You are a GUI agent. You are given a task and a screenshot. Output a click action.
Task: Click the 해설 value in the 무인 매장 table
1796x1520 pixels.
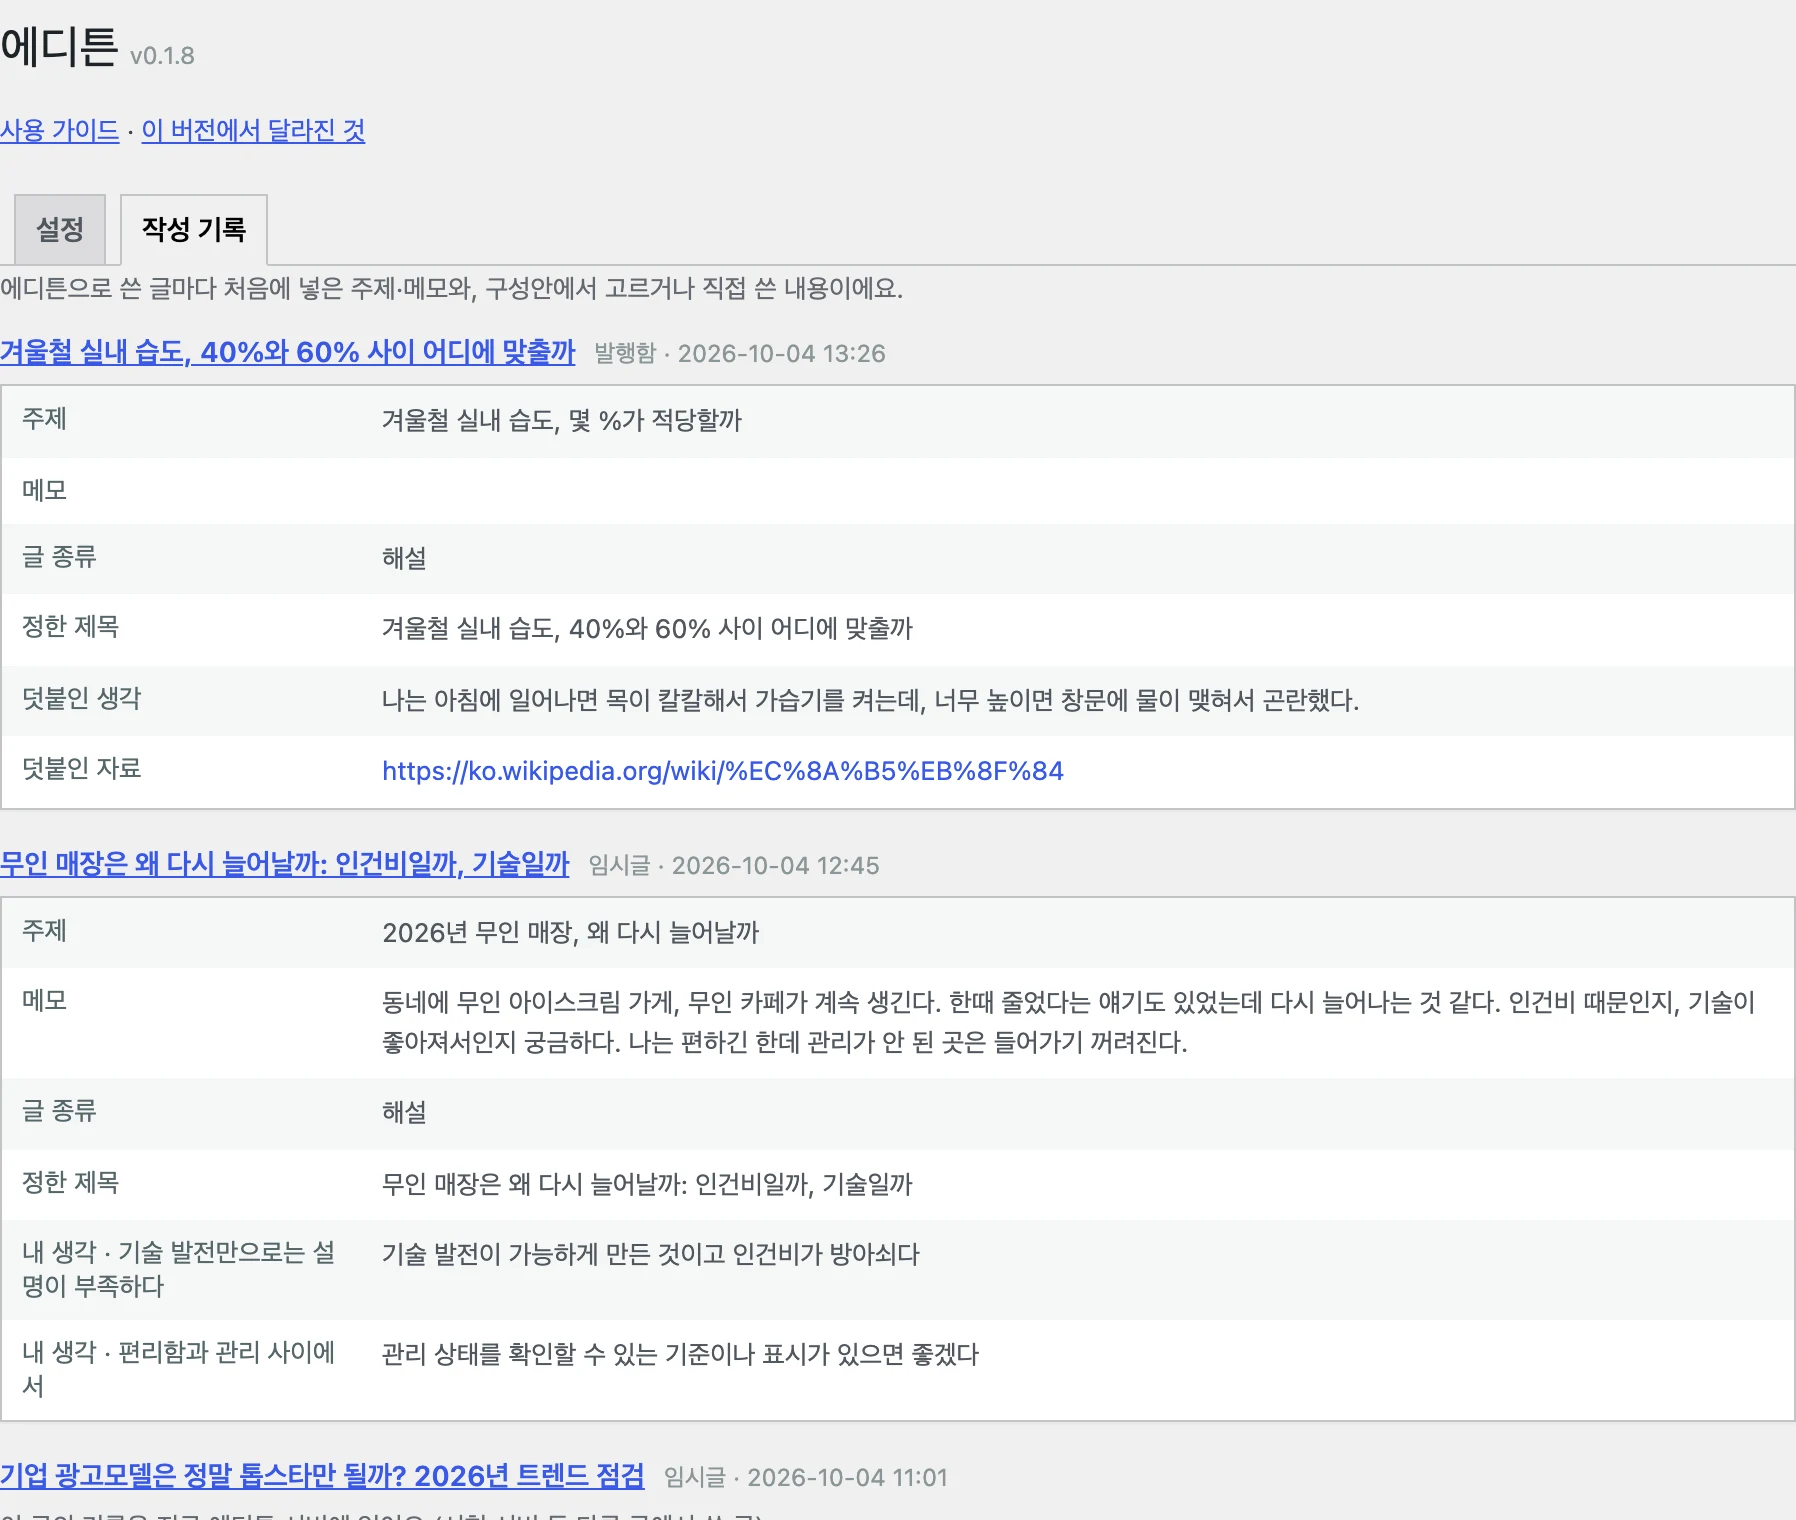(404, 1113)
